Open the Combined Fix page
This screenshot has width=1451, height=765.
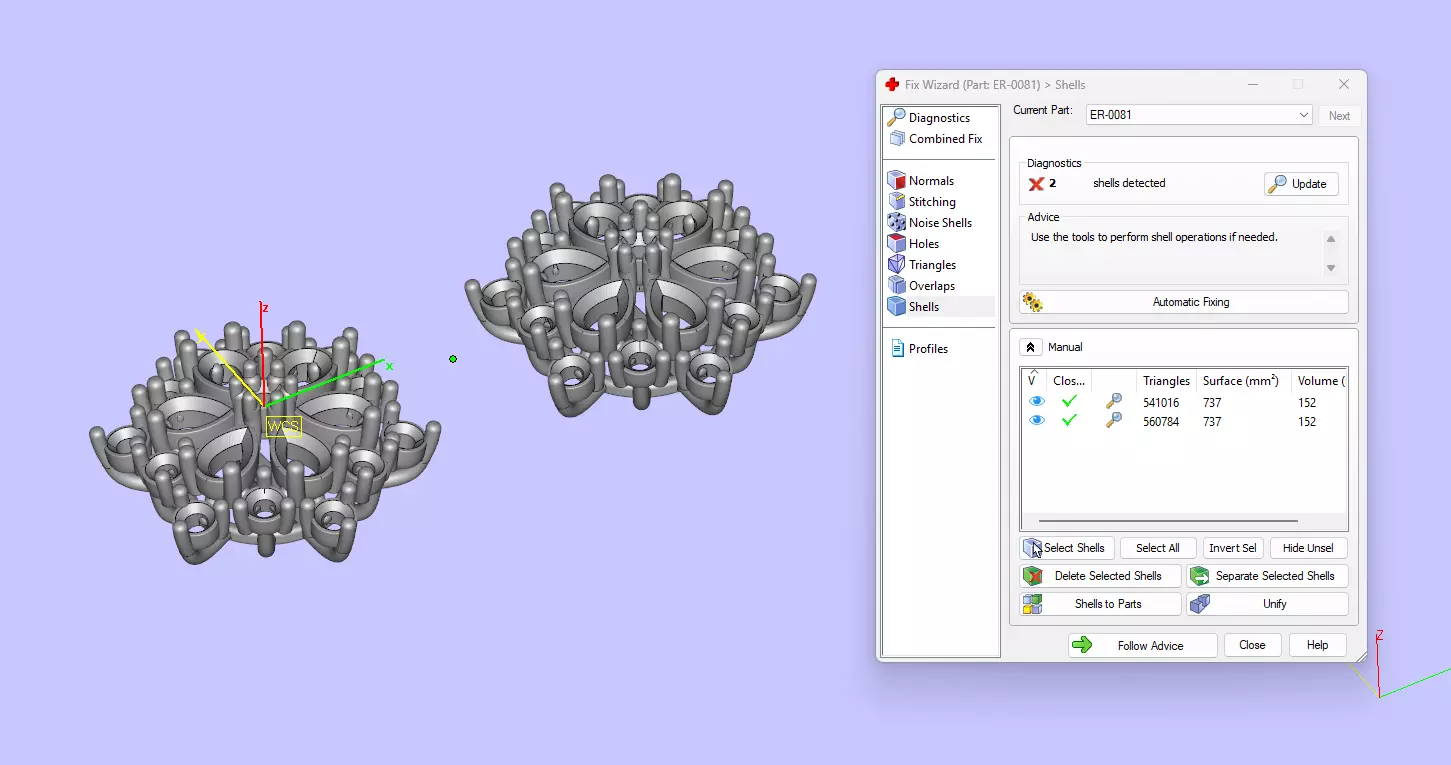(934, 139)
